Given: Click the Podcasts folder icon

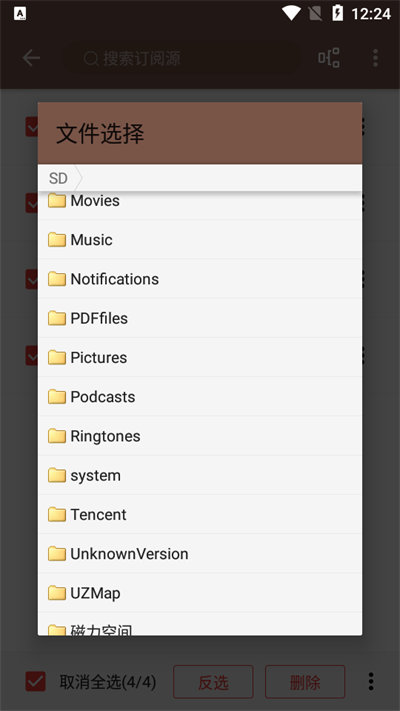Looking at the screenshot, I should (x=57, y=397).
